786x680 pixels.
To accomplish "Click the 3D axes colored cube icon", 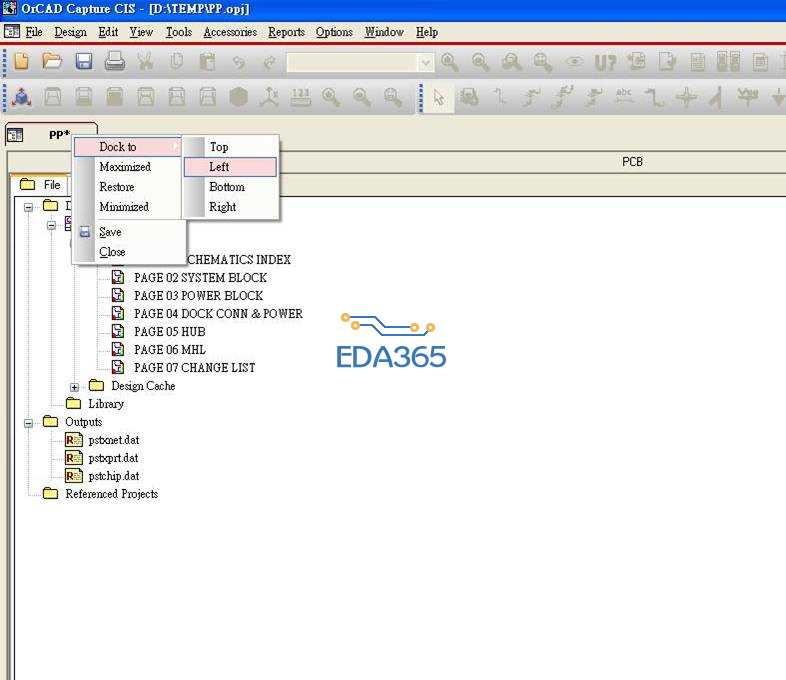I will (22, 97).
